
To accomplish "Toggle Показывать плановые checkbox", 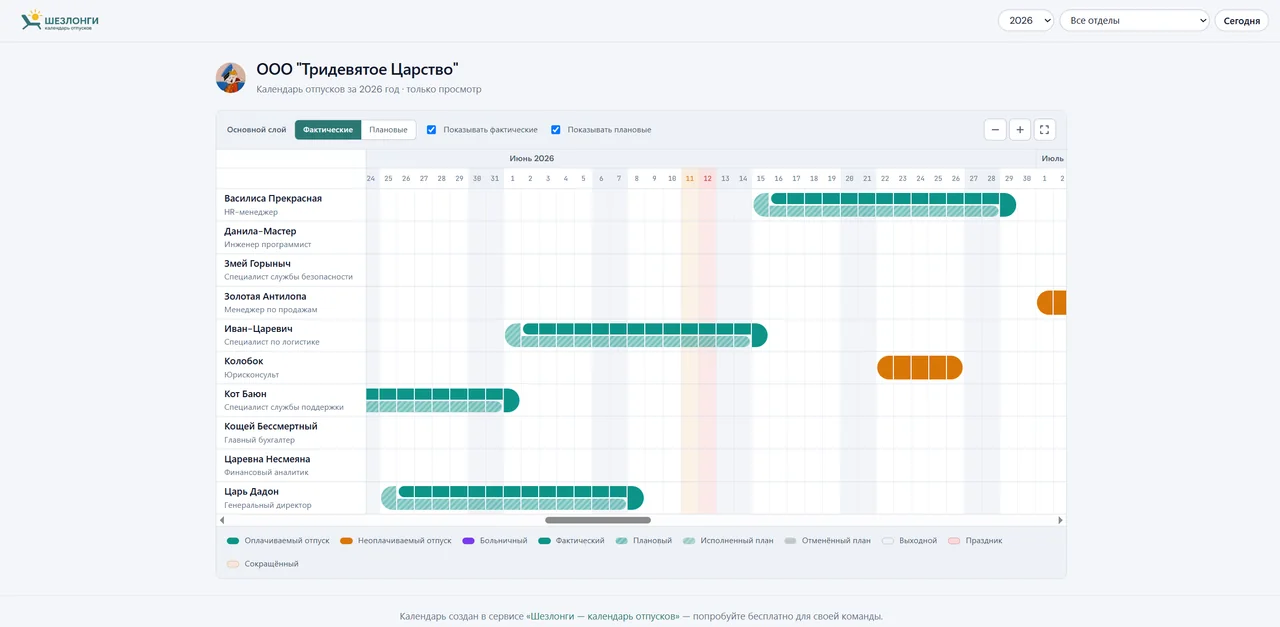I will click(x=556, y=130).
